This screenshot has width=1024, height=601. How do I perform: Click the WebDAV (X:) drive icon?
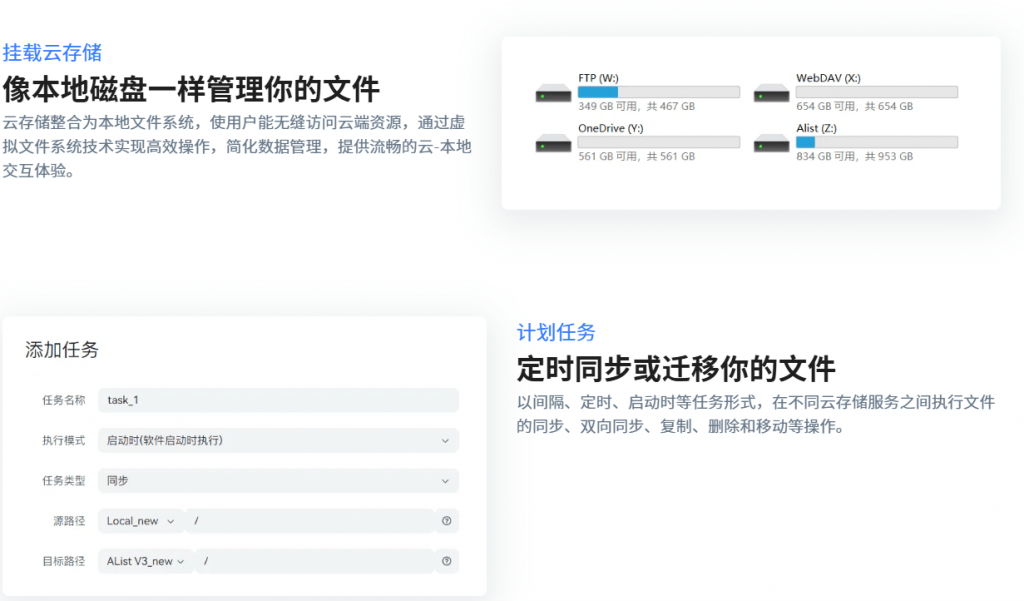(x=772, y=93)
